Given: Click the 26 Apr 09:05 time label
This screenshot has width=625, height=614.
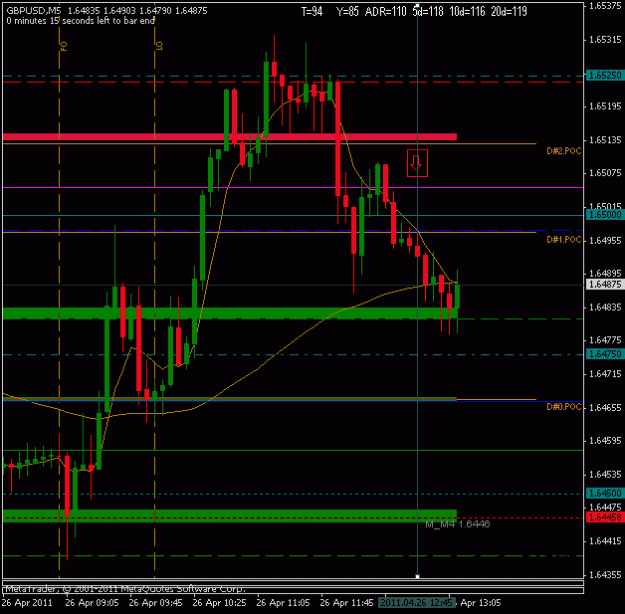Looking at the screenshot, I should pos(92,602).
